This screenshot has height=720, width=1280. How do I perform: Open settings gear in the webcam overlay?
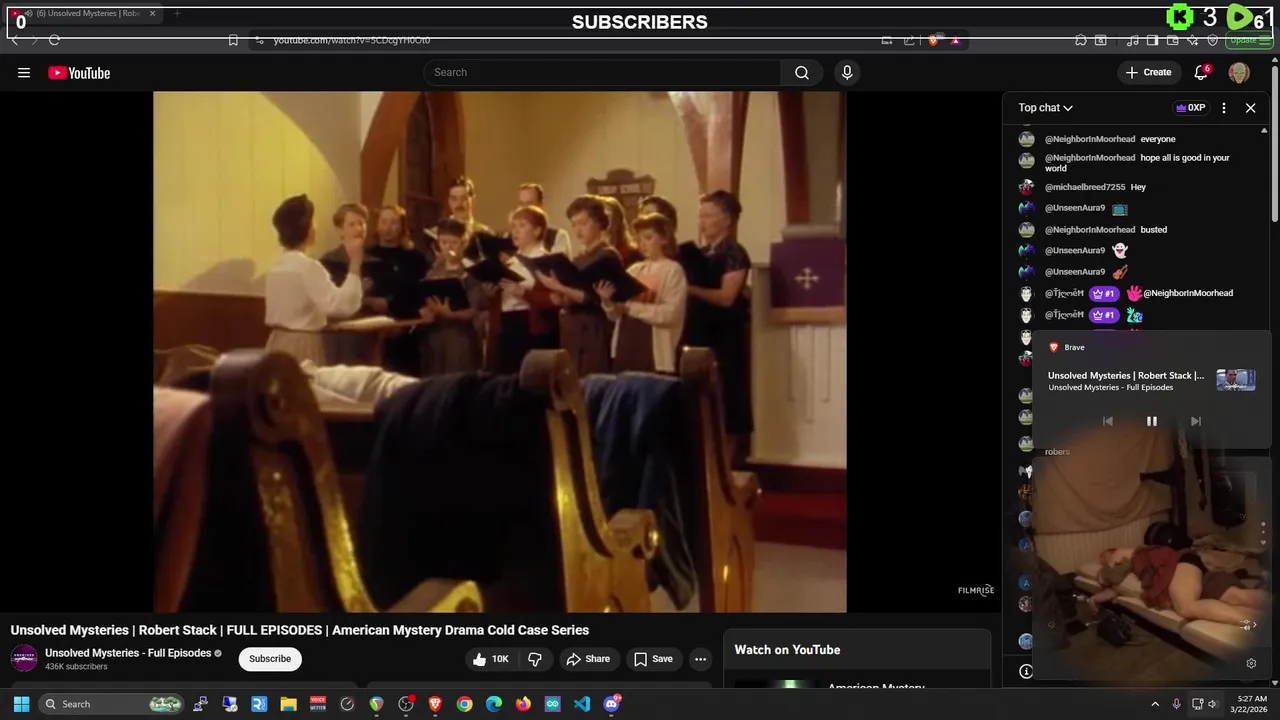coord(1251,663)
